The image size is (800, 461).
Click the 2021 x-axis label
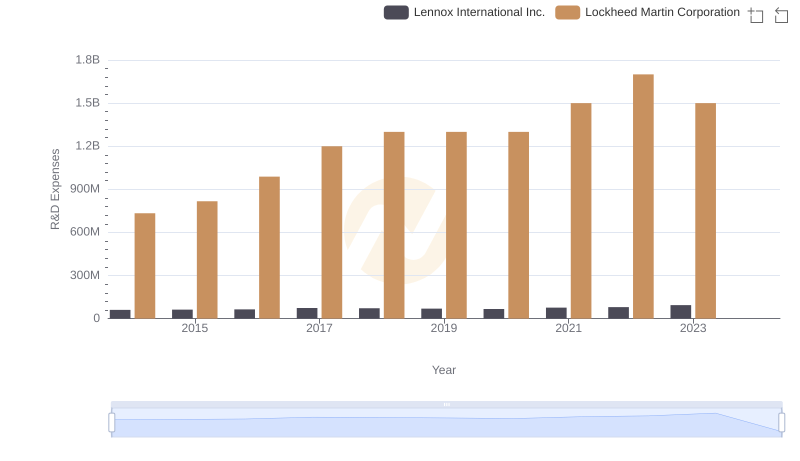[x=568, y=328]
